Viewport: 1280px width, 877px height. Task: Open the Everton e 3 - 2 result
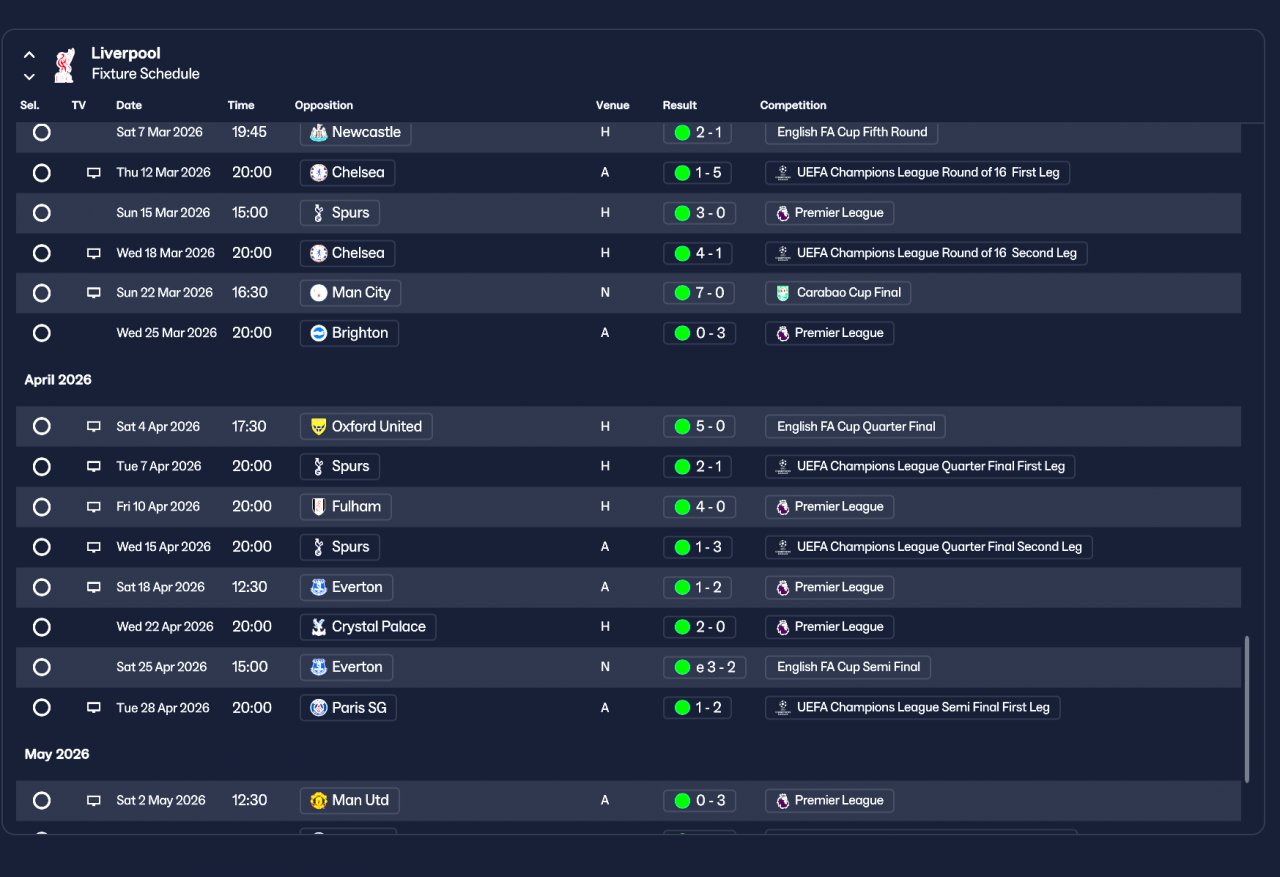(x=705, y=667)
